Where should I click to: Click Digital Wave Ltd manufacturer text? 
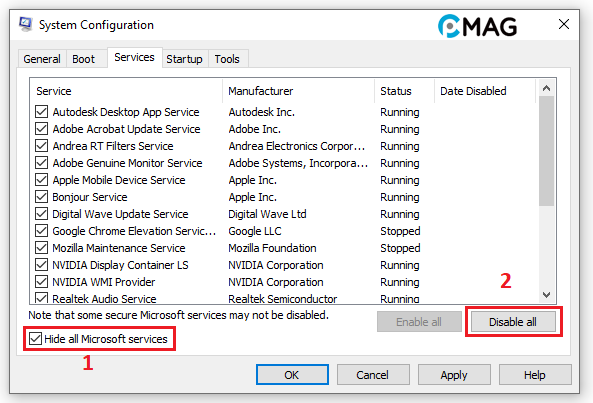pos(267,214)
